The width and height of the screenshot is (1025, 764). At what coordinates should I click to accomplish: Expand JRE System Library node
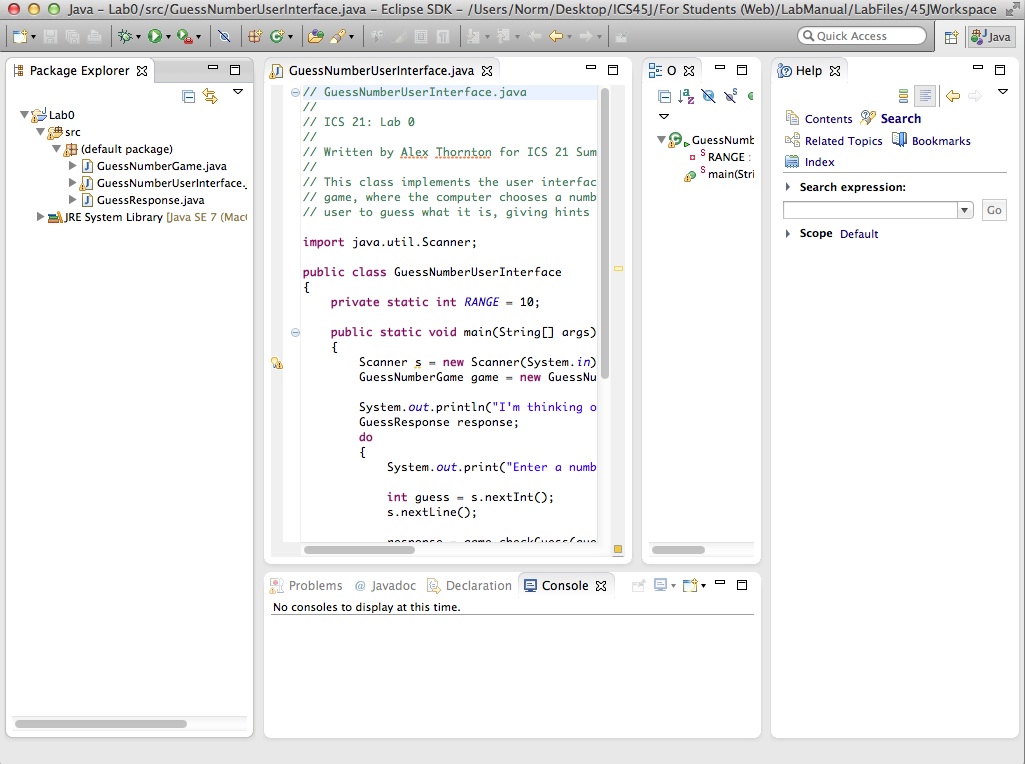tap(41, 217)
